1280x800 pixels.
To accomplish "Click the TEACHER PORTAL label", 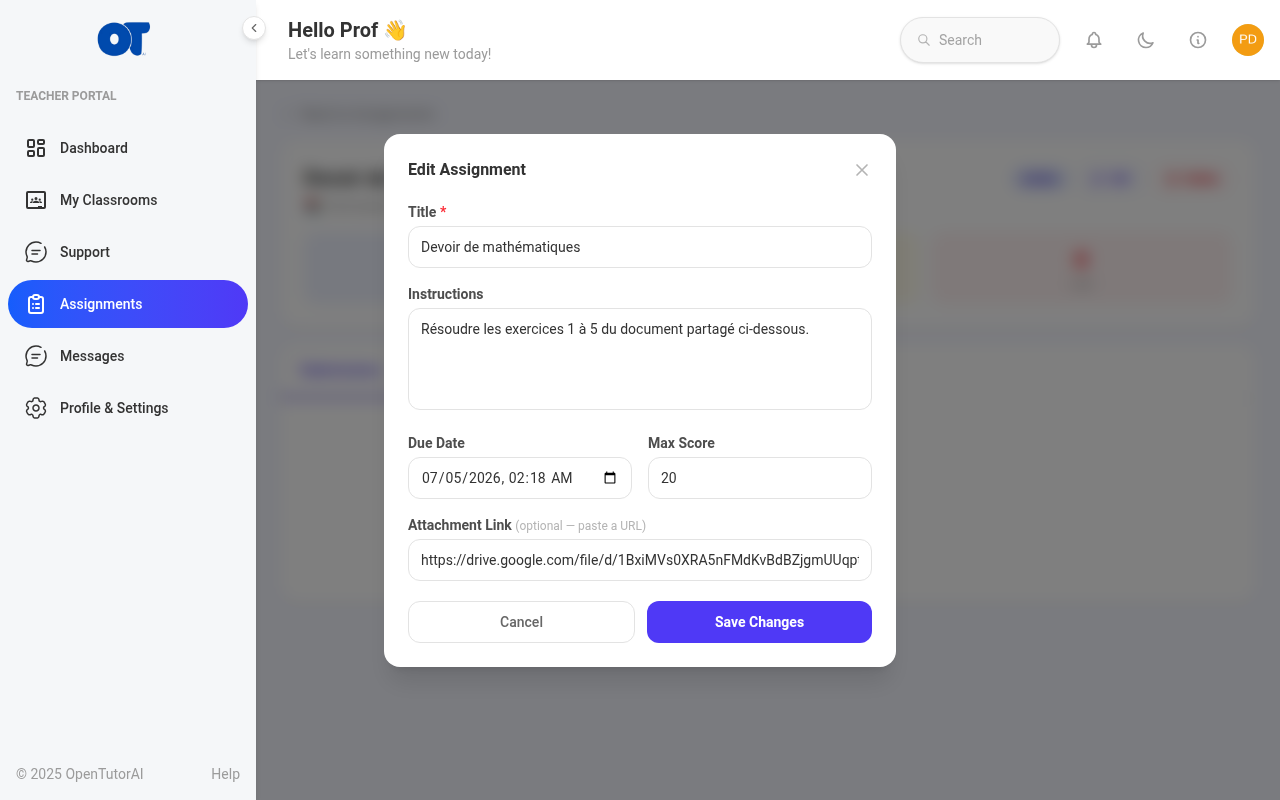I will tap(66, 96).
